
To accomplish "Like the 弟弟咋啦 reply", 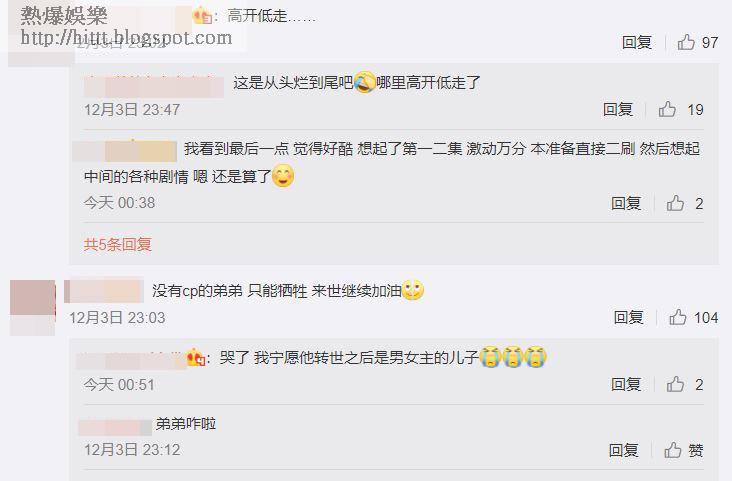I will [673, 450].
